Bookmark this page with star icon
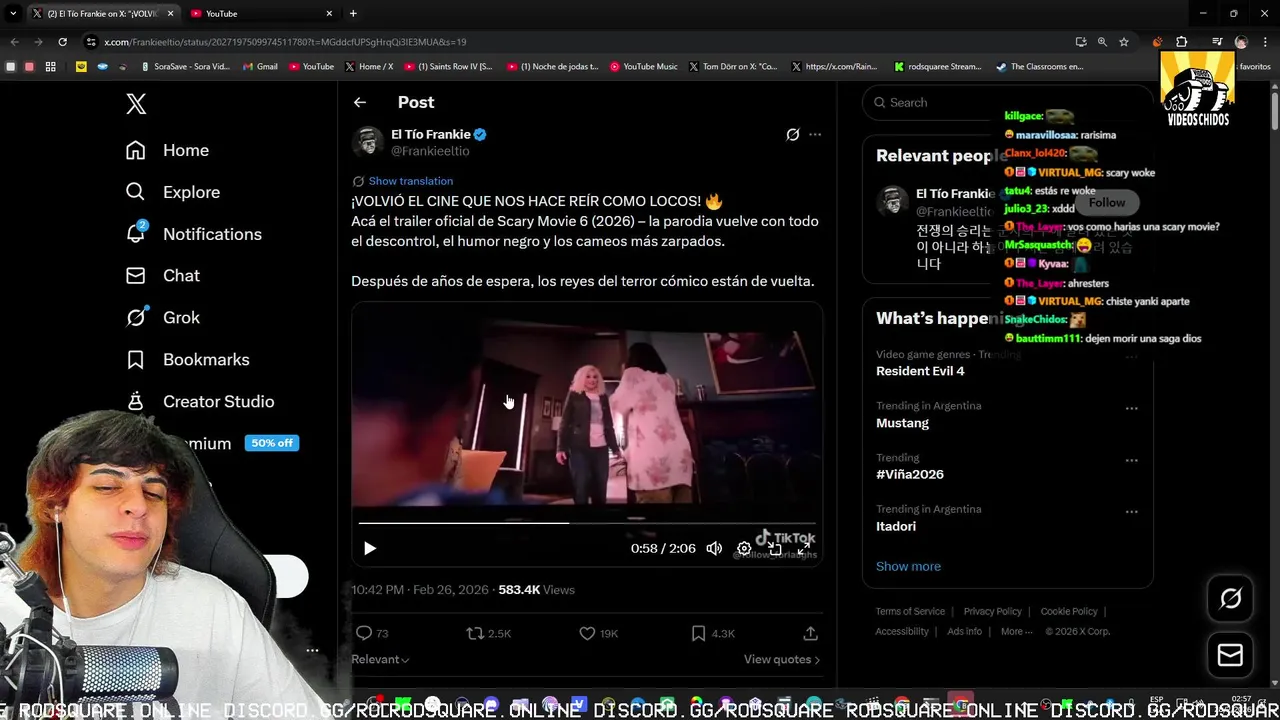The width and height of the screenshot is (1280, 720). 1124,42
